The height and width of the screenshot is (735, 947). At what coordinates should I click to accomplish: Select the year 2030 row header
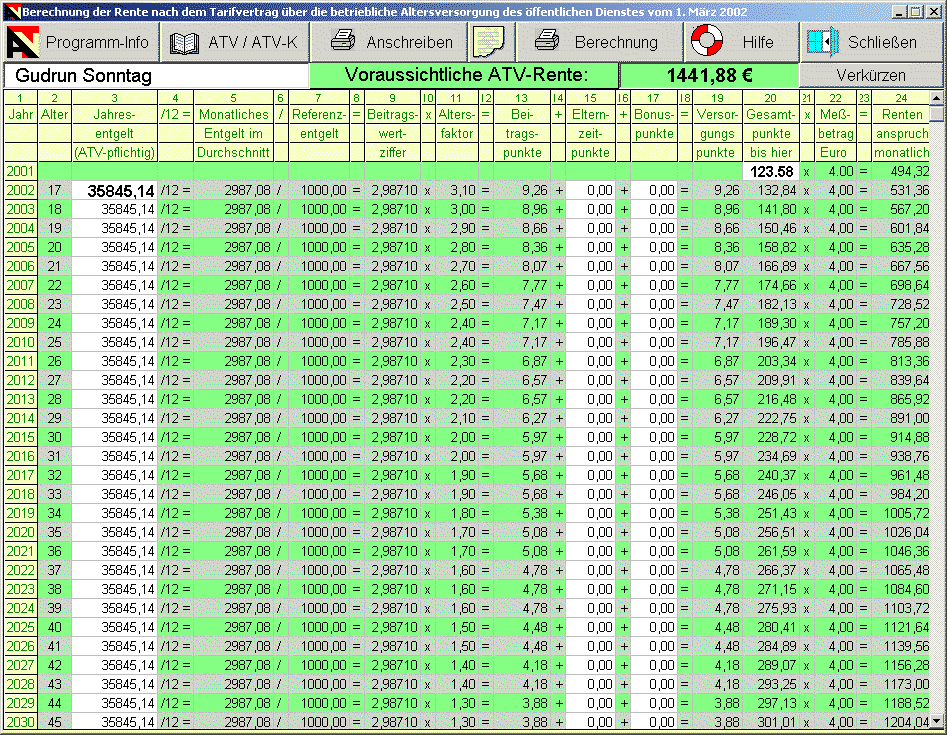click(x=21, y=722)
